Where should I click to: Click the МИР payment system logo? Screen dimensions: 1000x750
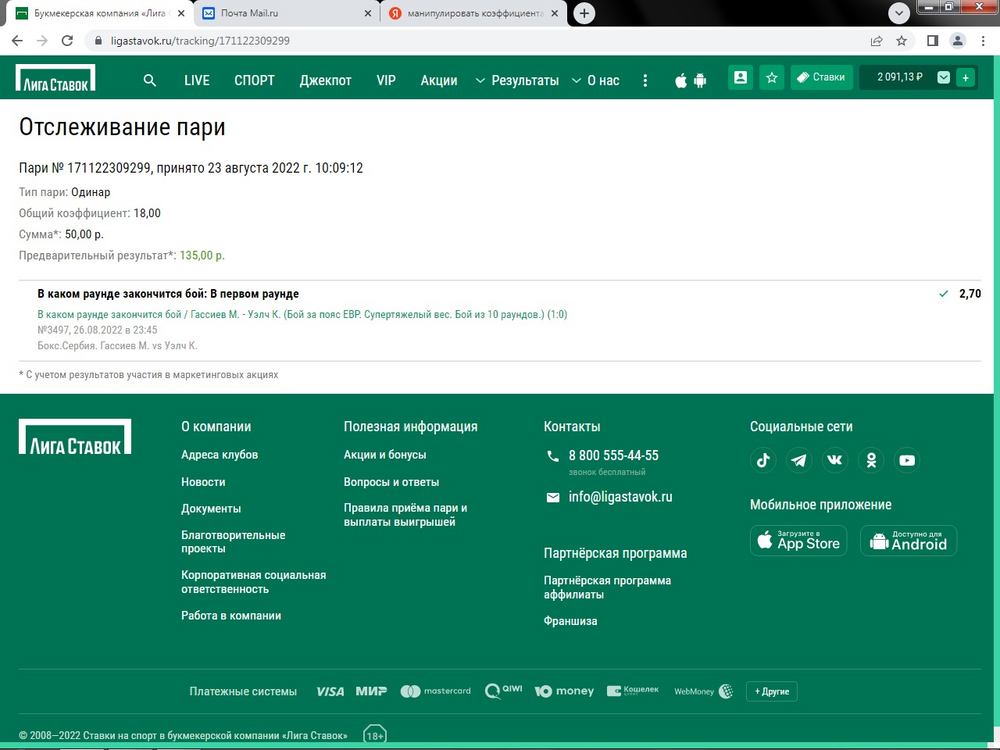[x=371, y=691]
